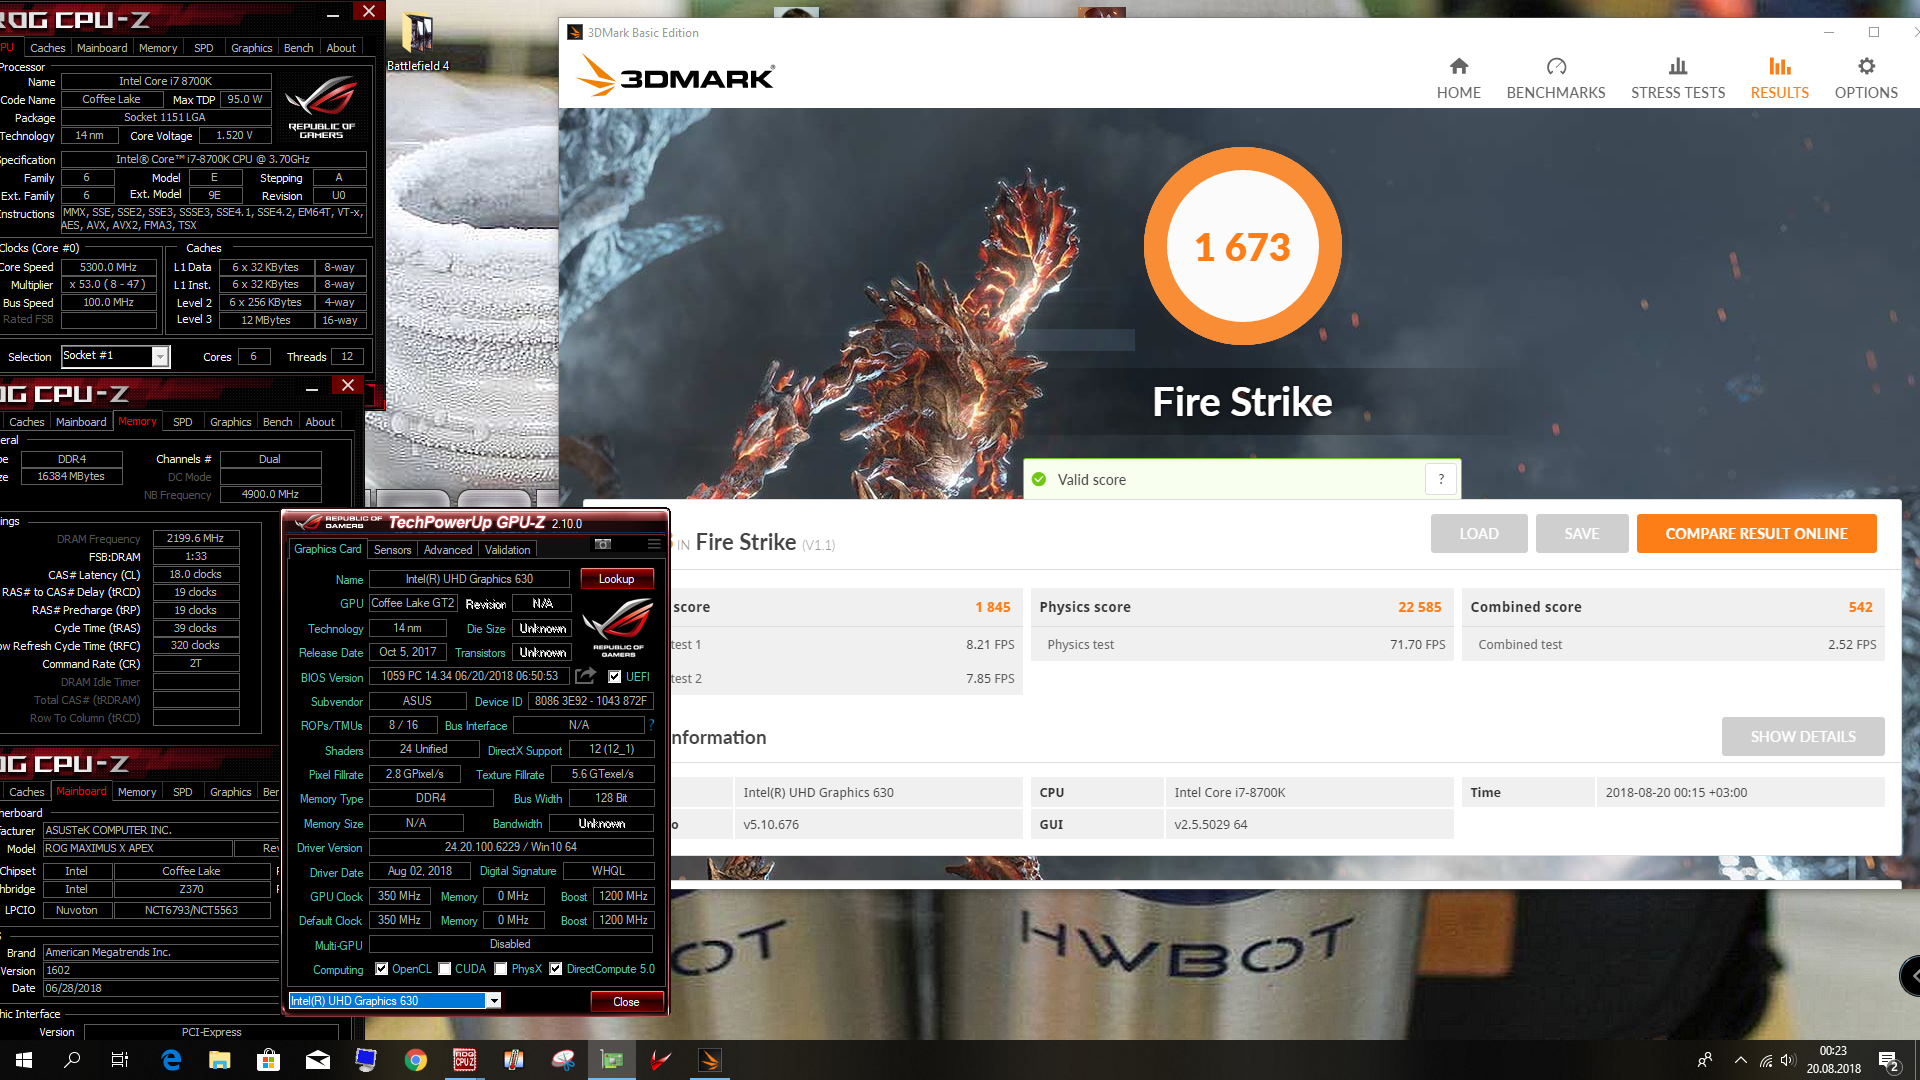Screen dimensions: 1920x1080
Task: Toggle the PhysX checkbox
Action: coord(500,969)
